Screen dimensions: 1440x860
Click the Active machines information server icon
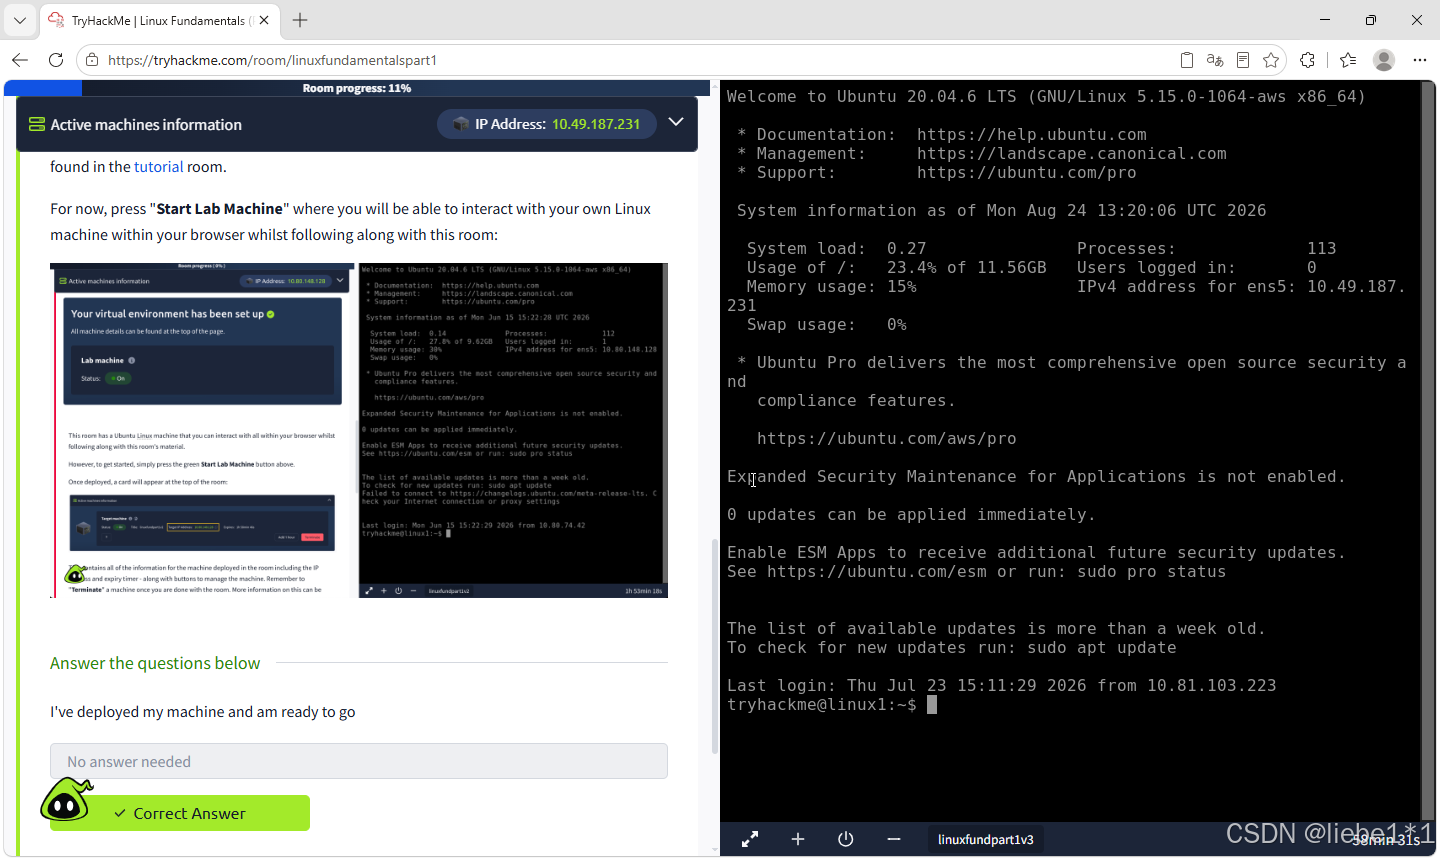pos(37,125)
